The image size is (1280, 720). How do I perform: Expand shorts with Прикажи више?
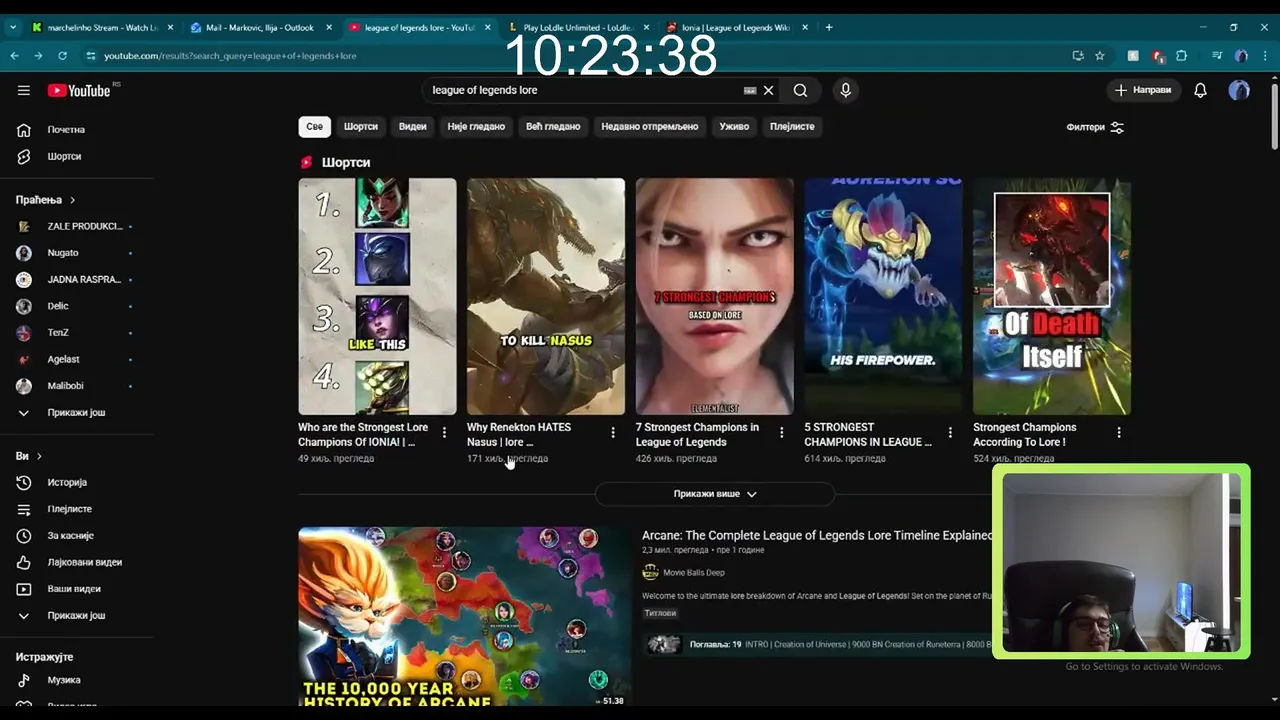click(715, 494)
